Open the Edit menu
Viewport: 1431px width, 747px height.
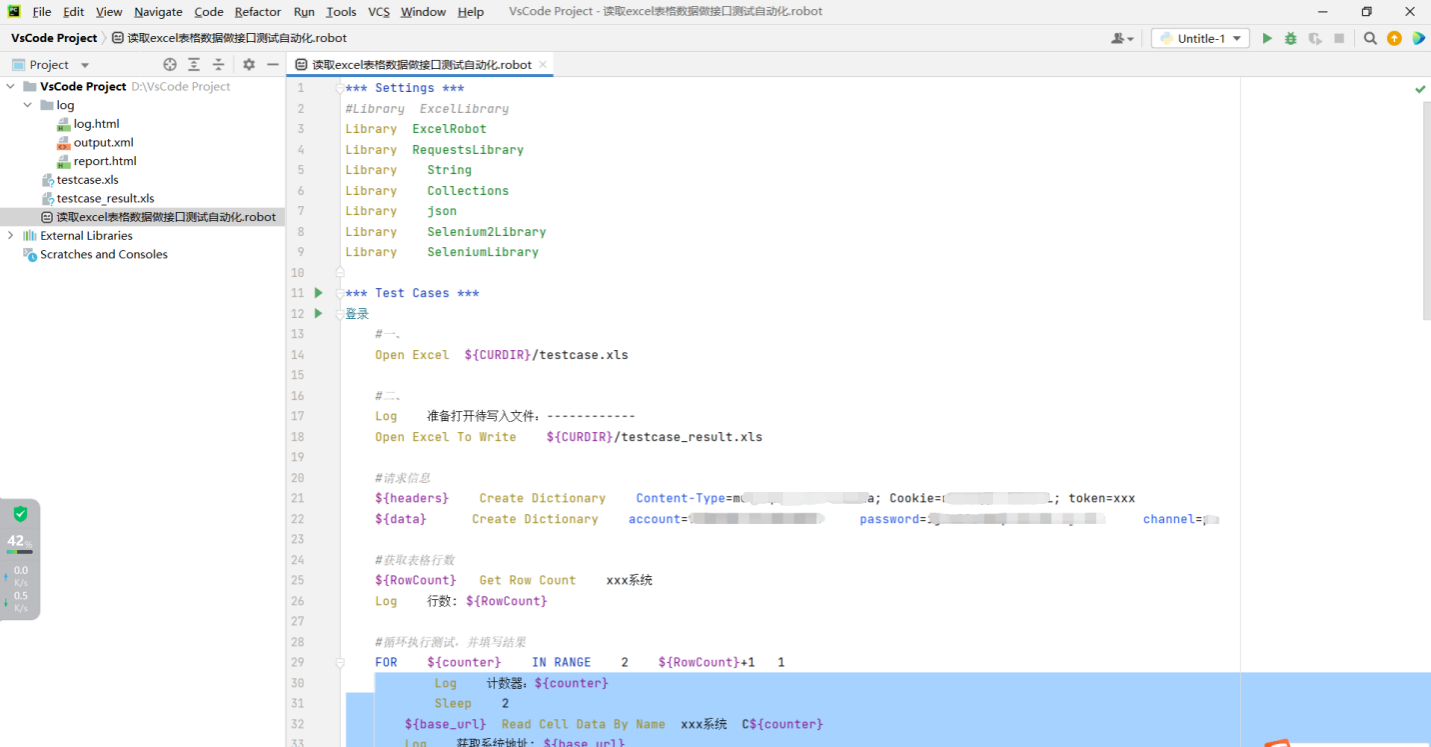click(x=74, y=12)
